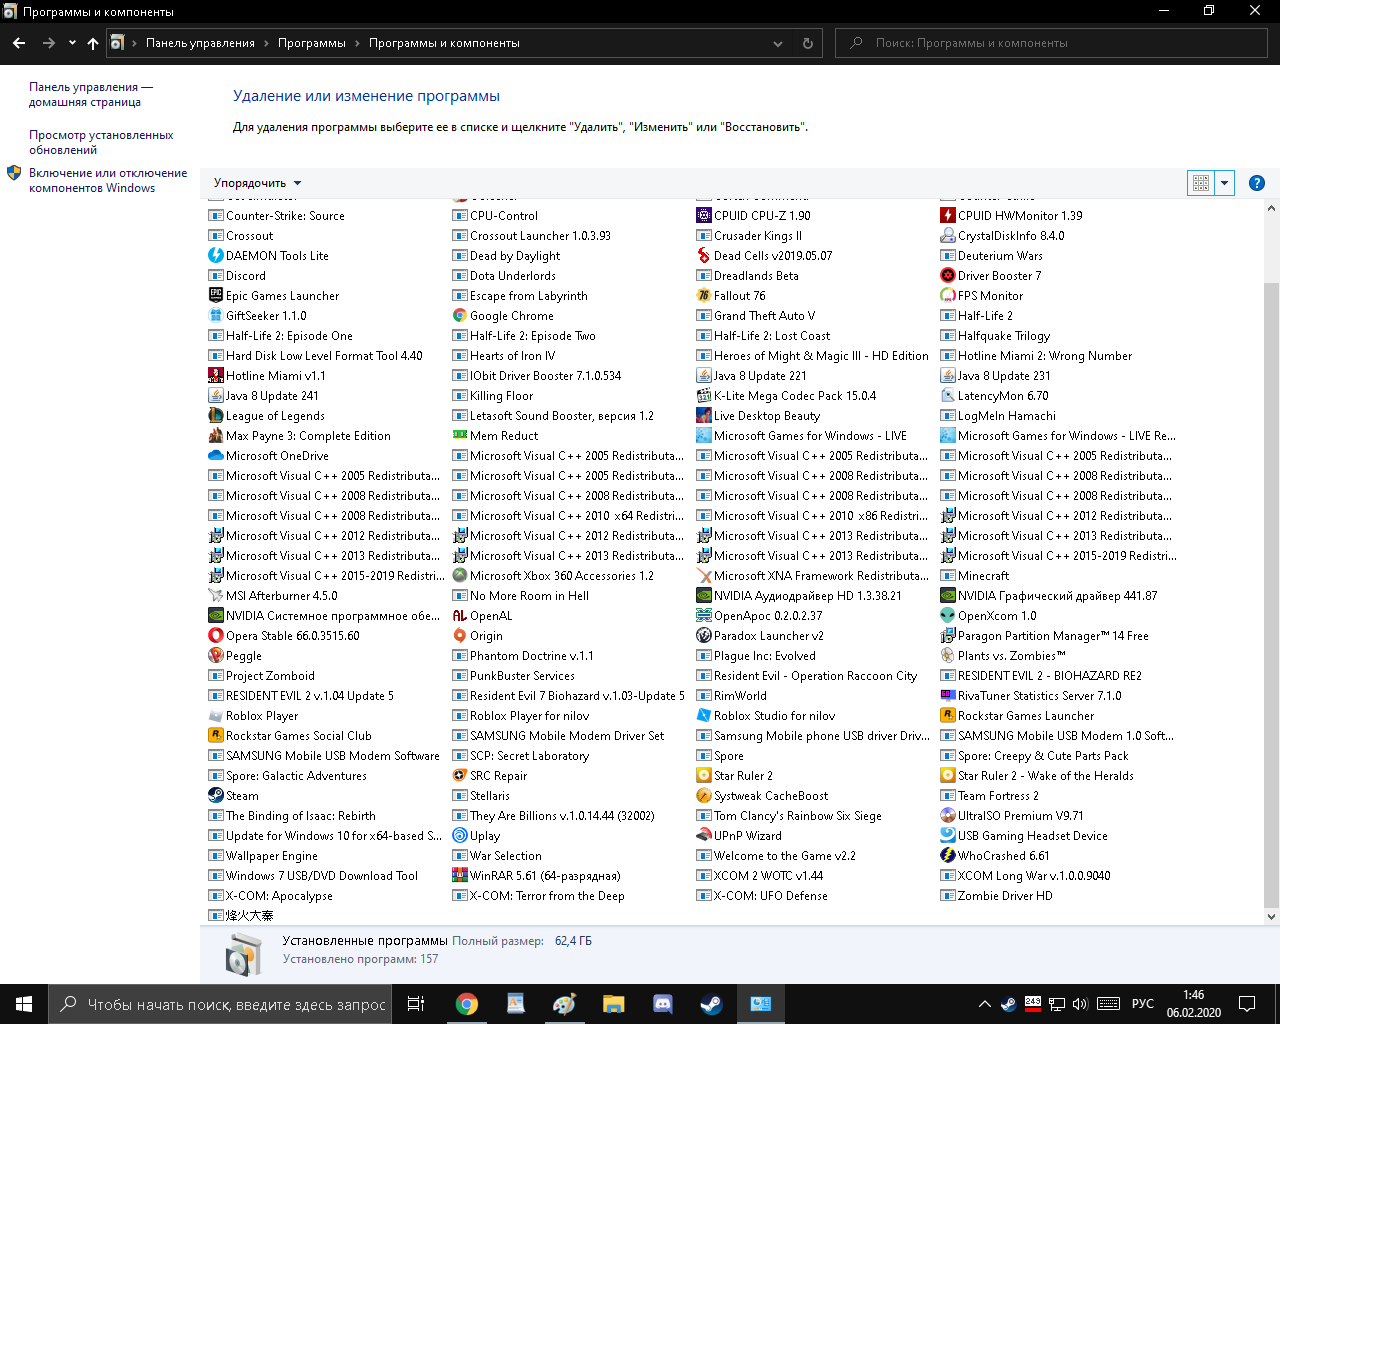Click the CPUID HWMonitor 1.39 icon
Screen dimensions: 1392x1368
[947, 216]
